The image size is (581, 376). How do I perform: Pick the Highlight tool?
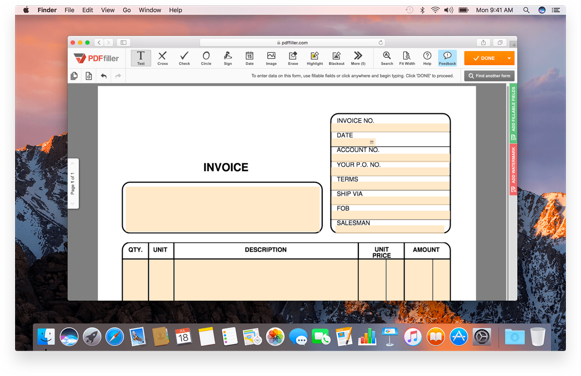point(315,58)
